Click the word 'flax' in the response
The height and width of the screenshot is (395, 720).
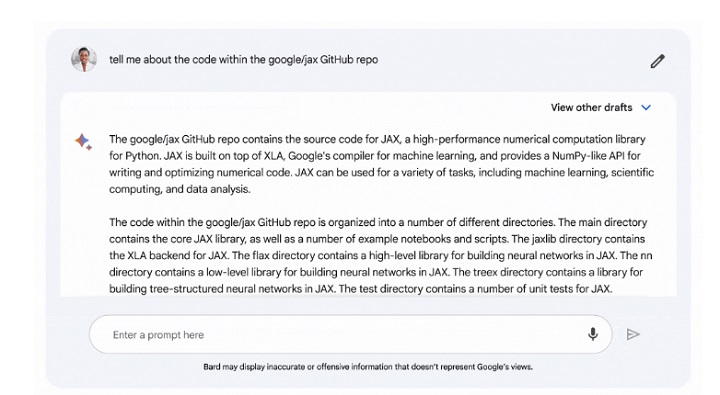point(261,255)
